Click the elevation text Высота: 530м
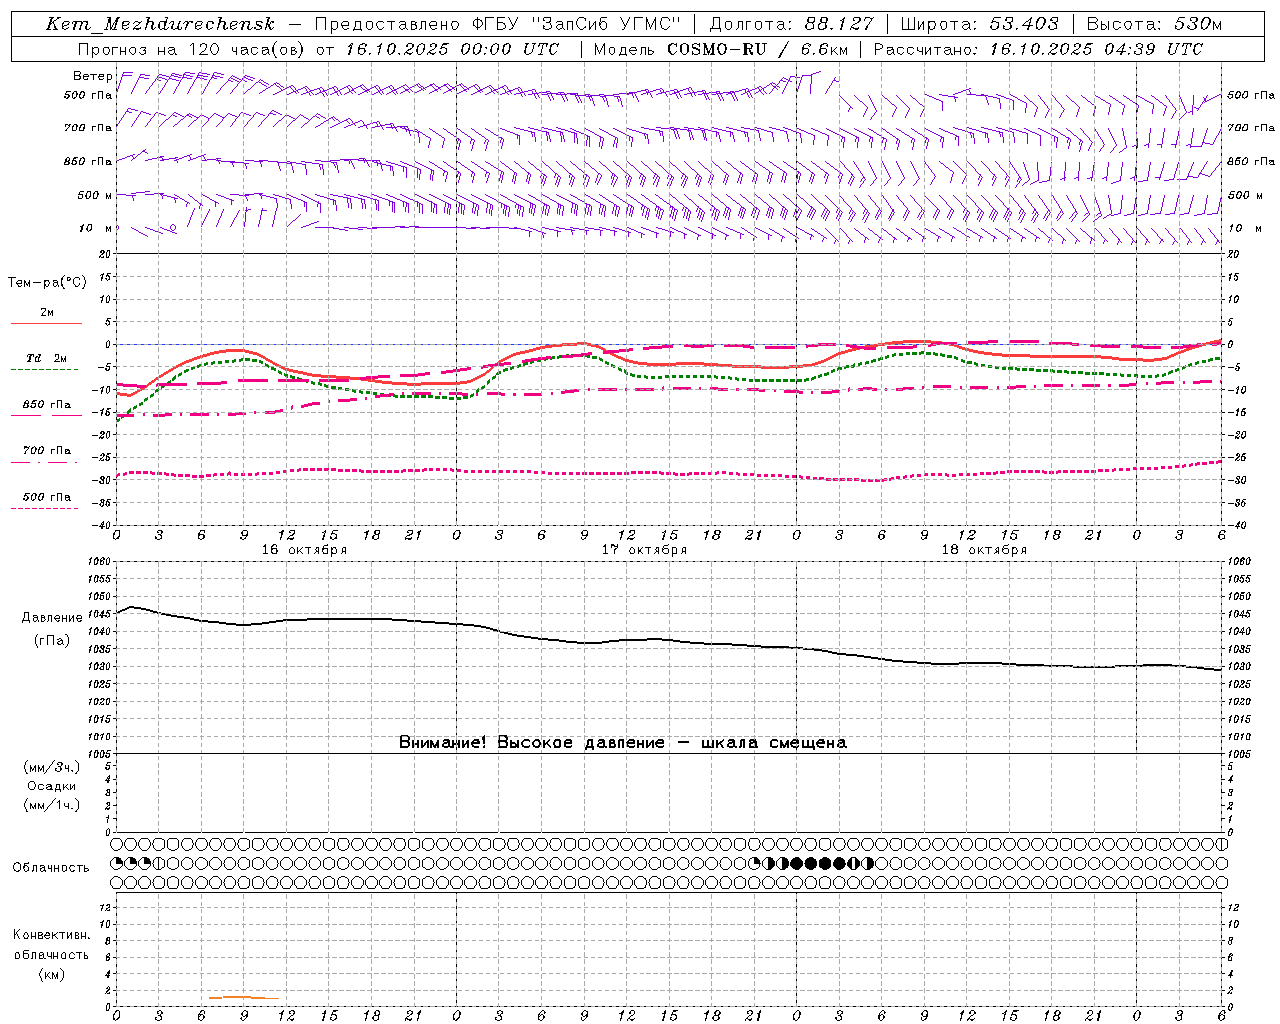1280x1024 pixels. pyautogui.click(x=1154, y=24)
